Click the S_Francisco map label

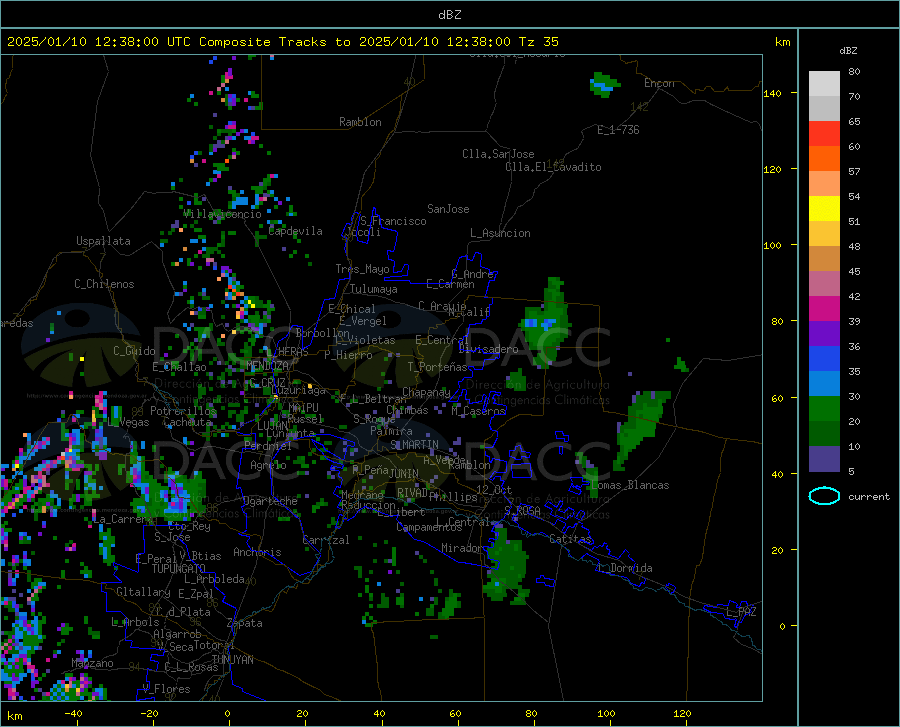click(x=394, y=221)
